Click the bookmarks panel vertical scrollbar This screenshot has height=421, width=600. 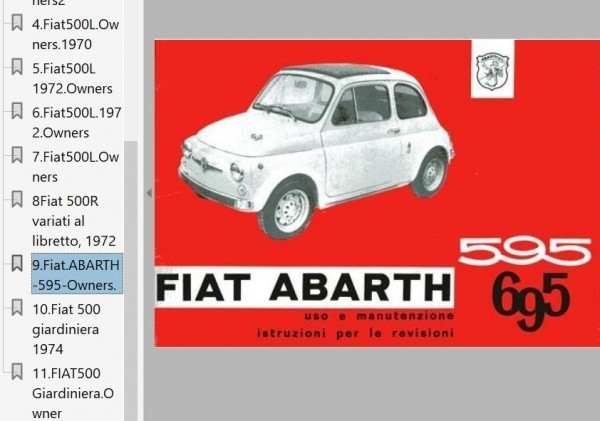pyautogui.click(x=131, y=281)
